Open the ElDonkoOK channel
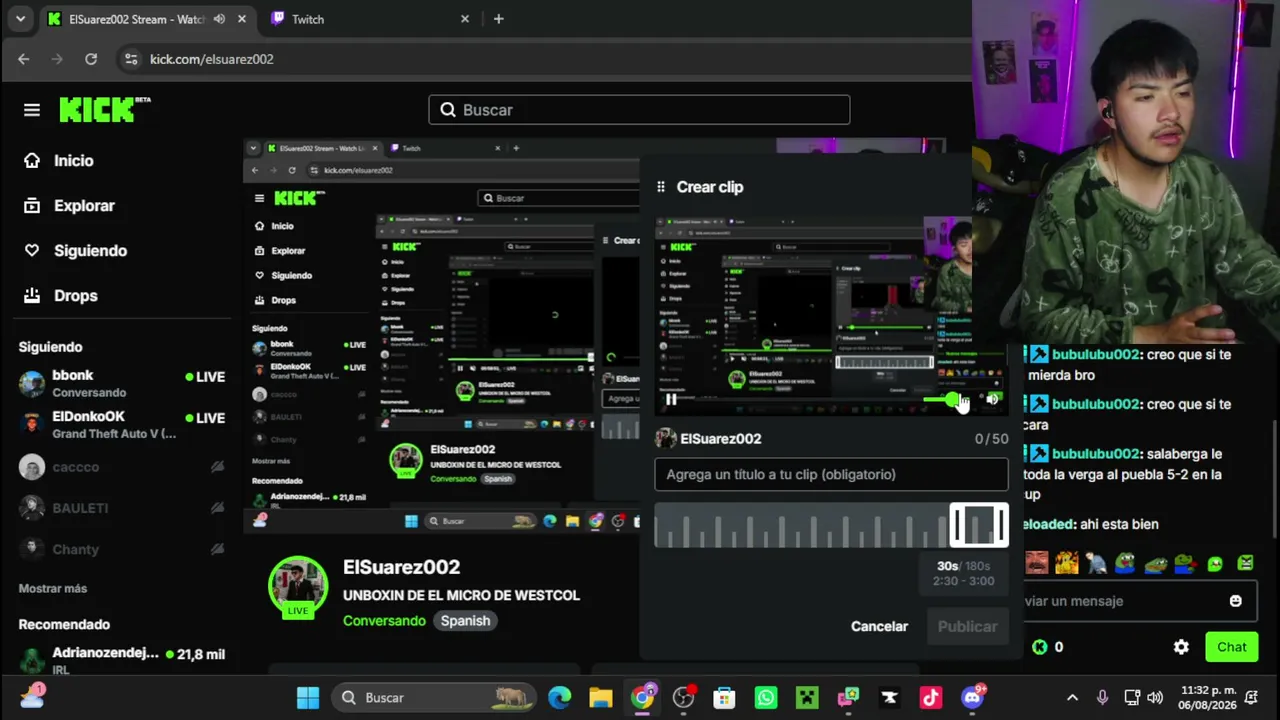The width and height of the screenshot is (1280, 720). 122,425
